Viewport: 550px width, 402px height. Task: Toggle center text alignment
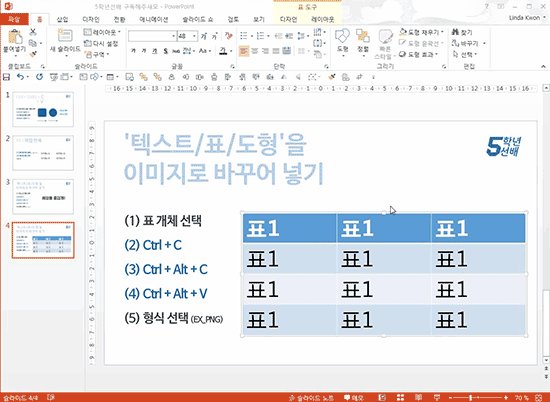click(x=254, y=51)
